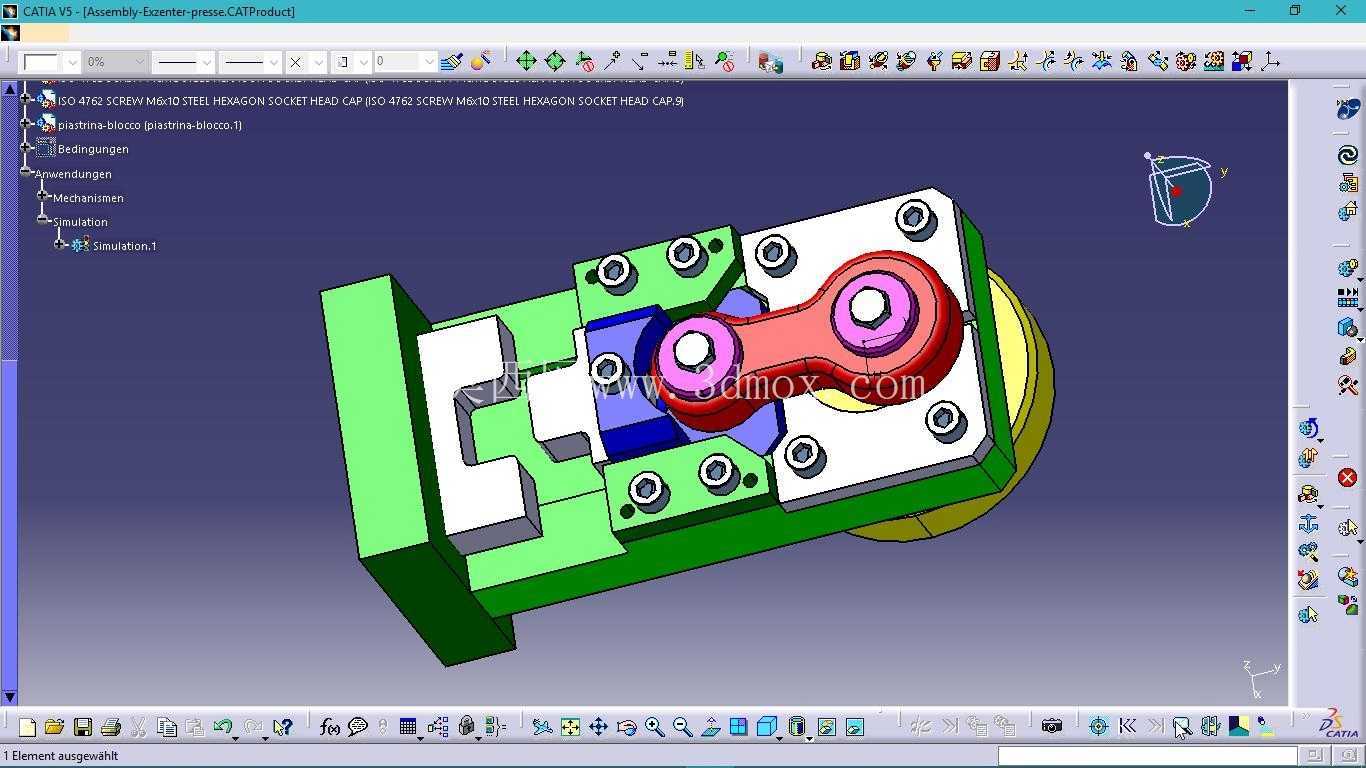The image size is (1366, 768).
Task: Click the spiral icon in right toolbar
Action: (x=1347, y=155)
